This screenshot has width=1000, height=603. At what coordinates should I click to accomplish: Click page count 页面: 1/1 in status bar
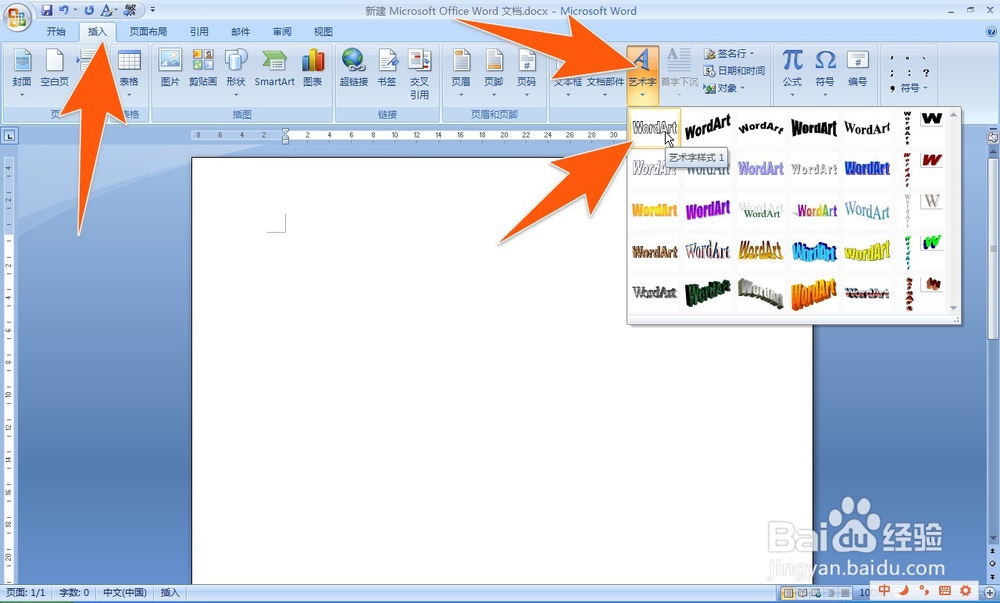tap(26, 593)
